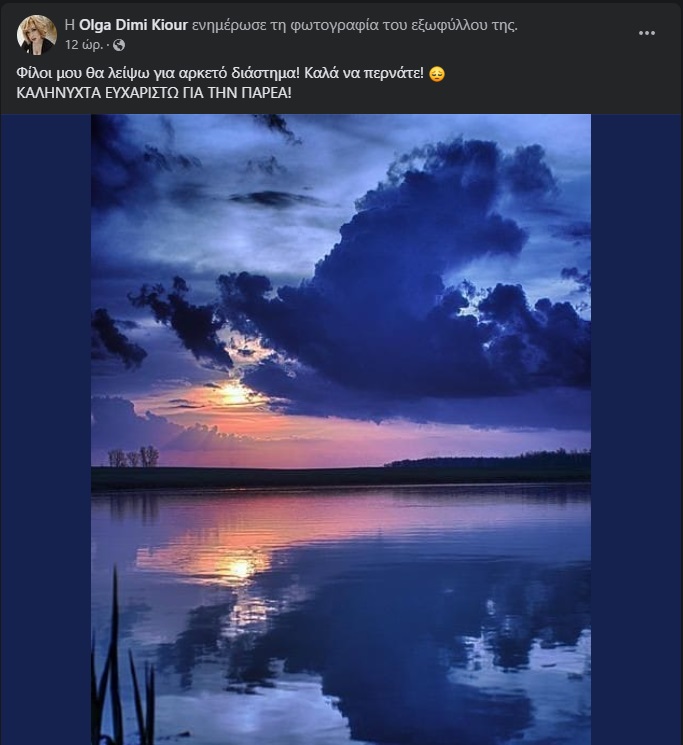Viewport: 683px width, 745px height.
Task: Open the "12 ώρ." post timestamp
Action: point(84,45)
